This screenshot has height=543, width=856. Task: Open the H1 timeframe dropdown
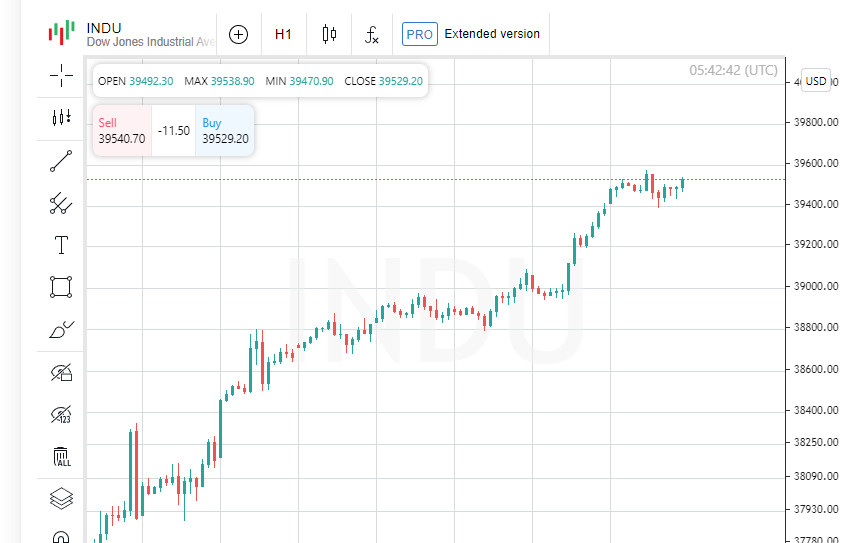point(283,34)
